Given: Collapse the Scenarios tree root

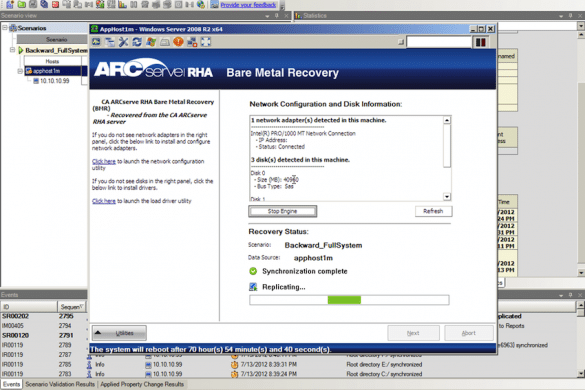Looking at the screenshot, I should point(5,28).
